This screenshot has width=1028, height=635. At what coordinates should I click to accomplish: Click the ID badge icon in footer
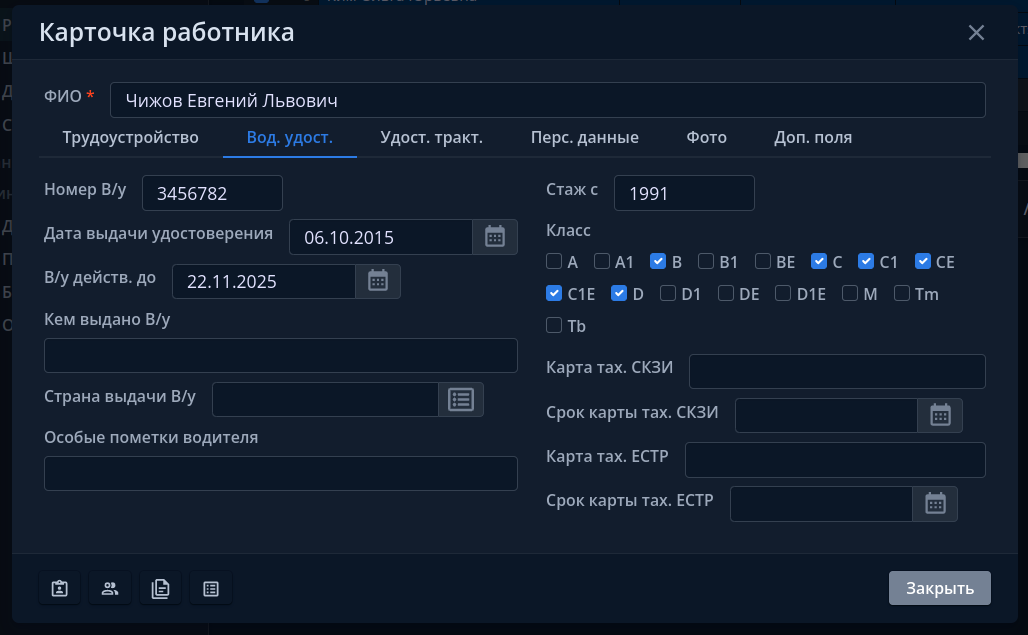click(x=60, y=589)
